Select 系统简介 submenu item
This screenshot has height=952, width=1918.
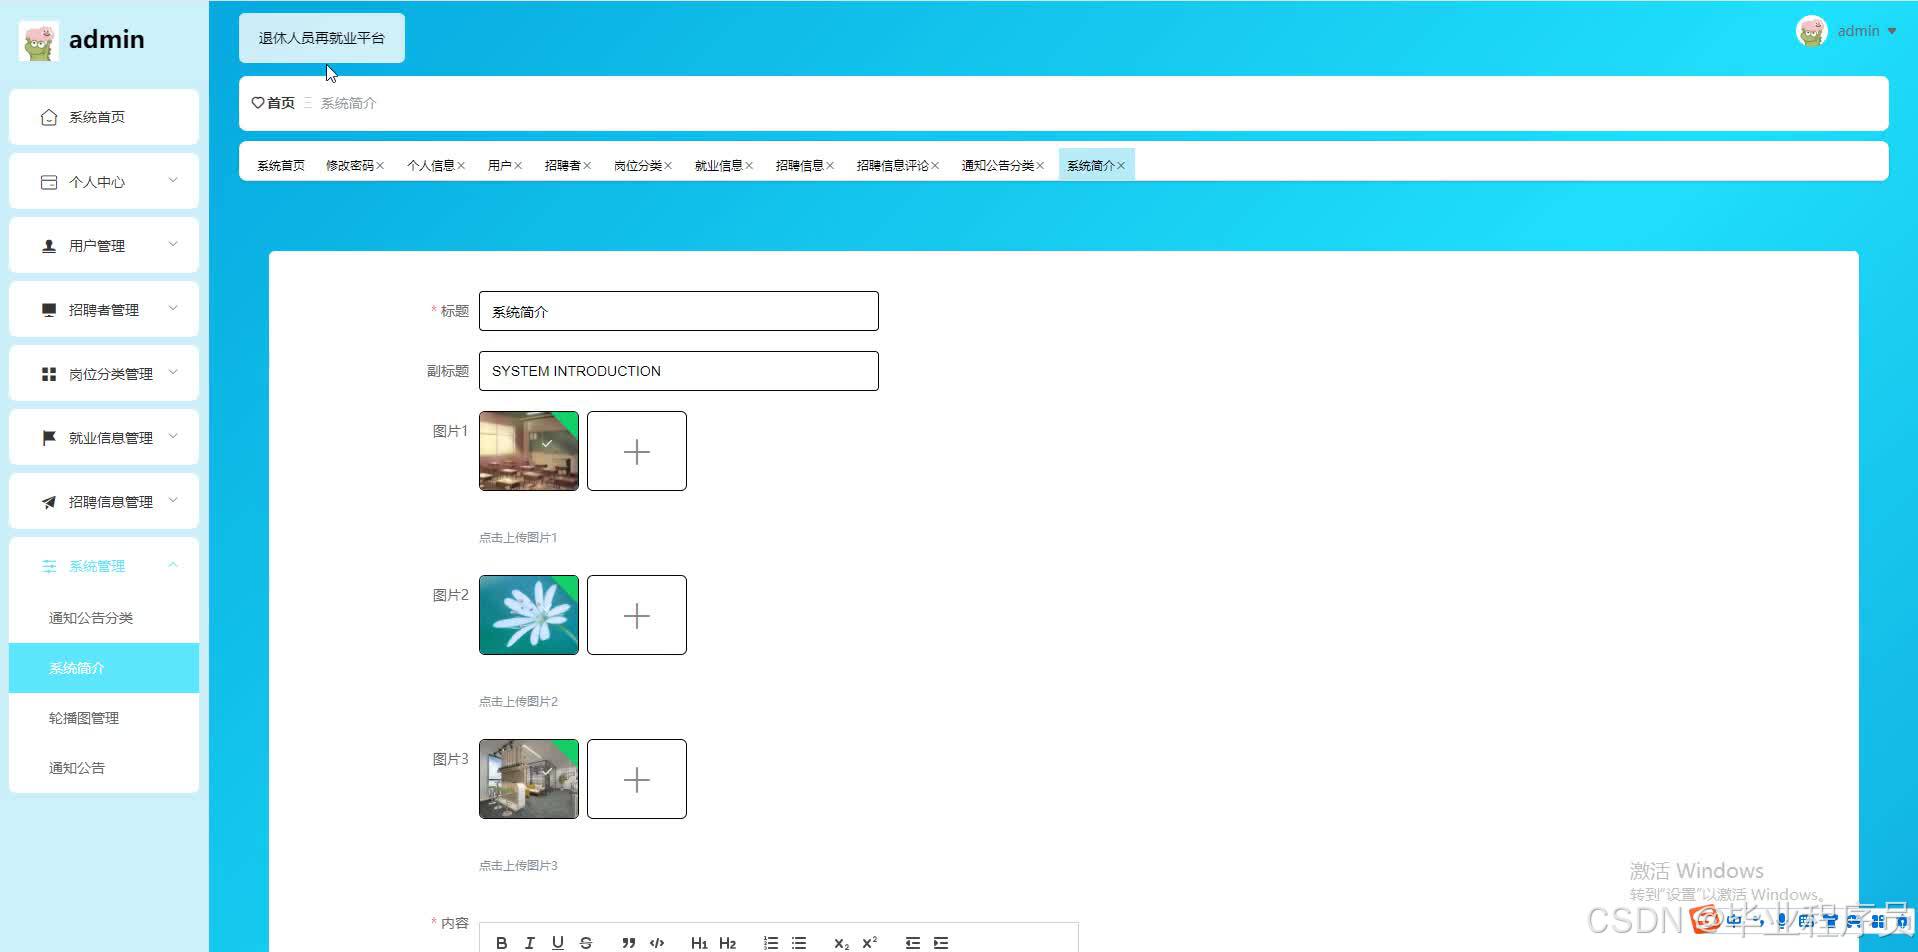(x=104, y=668)
